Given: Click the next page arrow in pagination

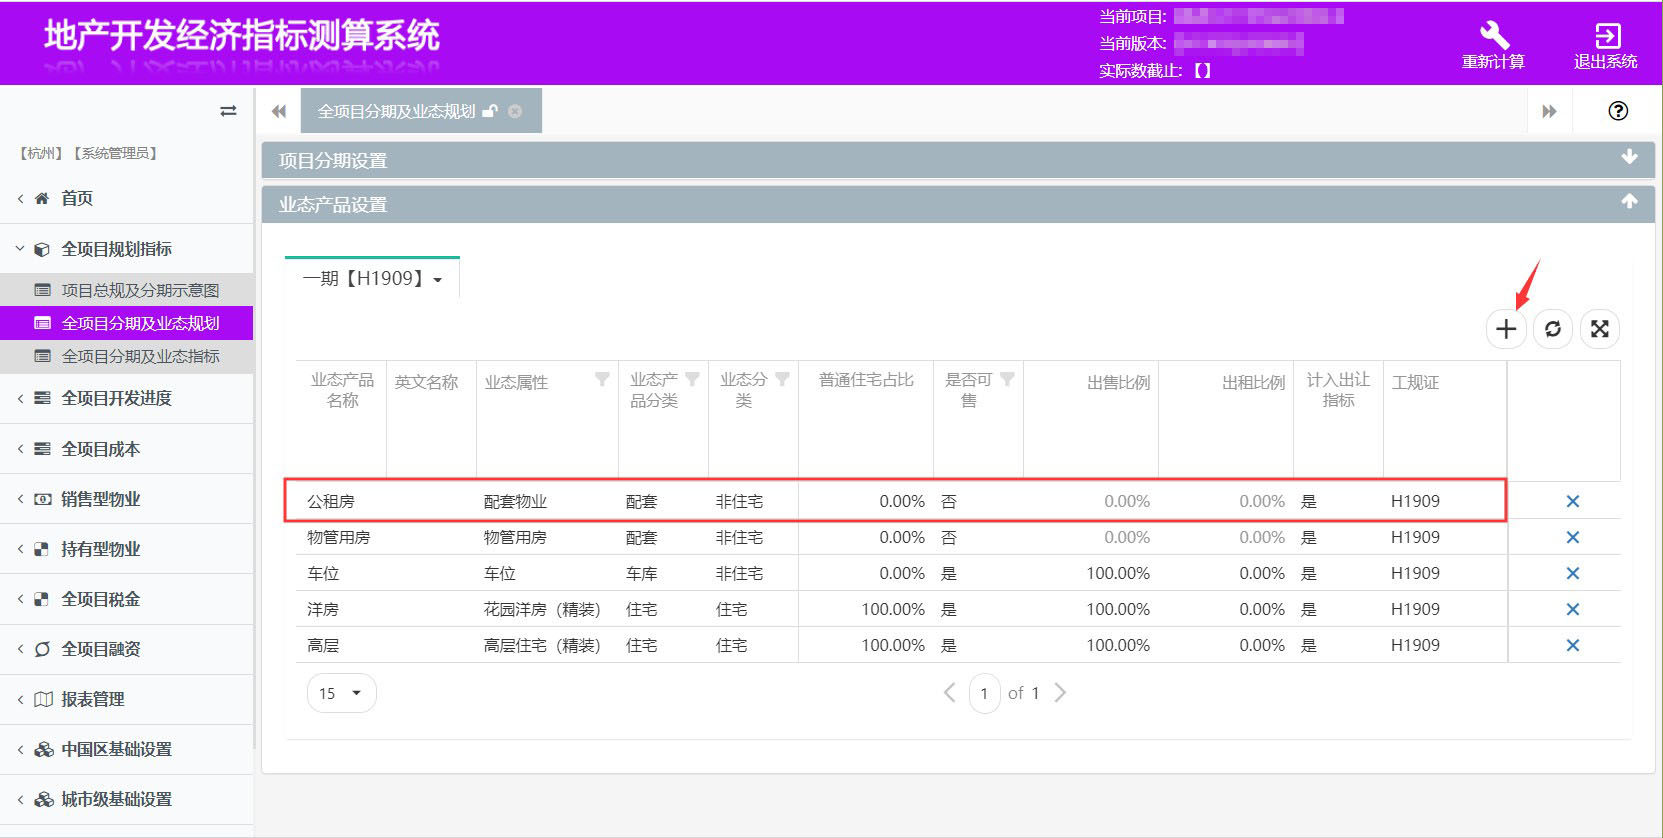Looking at the screenshot, I should tap(1061, 693).
